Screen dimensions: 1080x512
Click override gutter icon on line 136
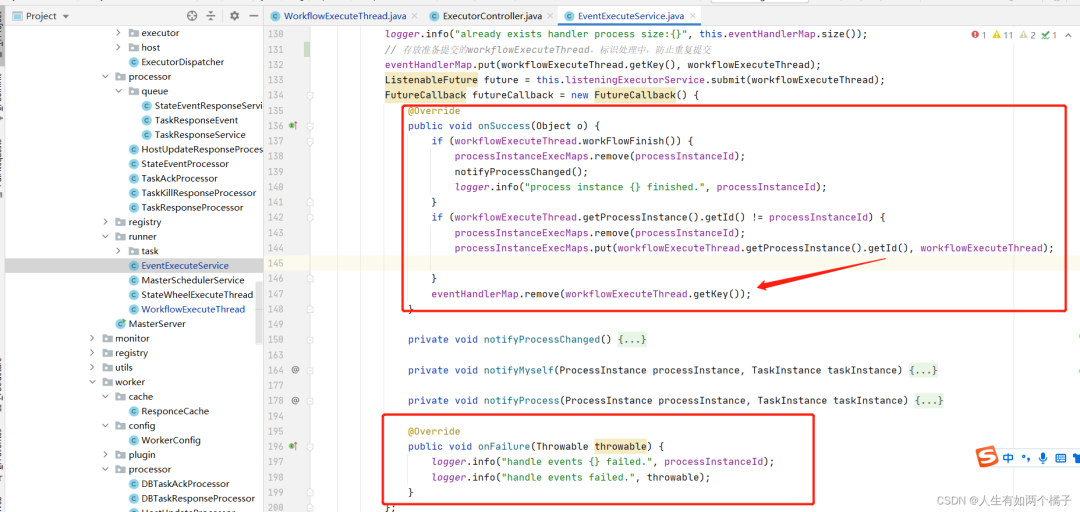click(293, 125)
